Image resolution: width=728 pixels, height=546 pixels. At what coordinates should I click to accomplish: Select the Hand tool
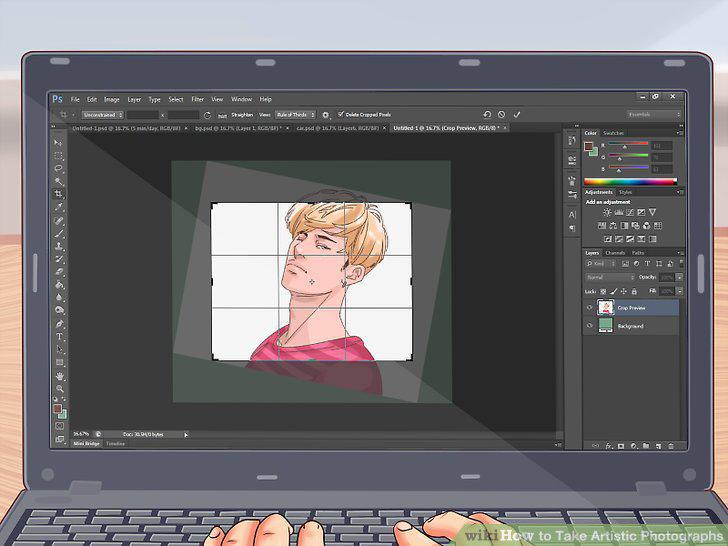tap(59, 376)
